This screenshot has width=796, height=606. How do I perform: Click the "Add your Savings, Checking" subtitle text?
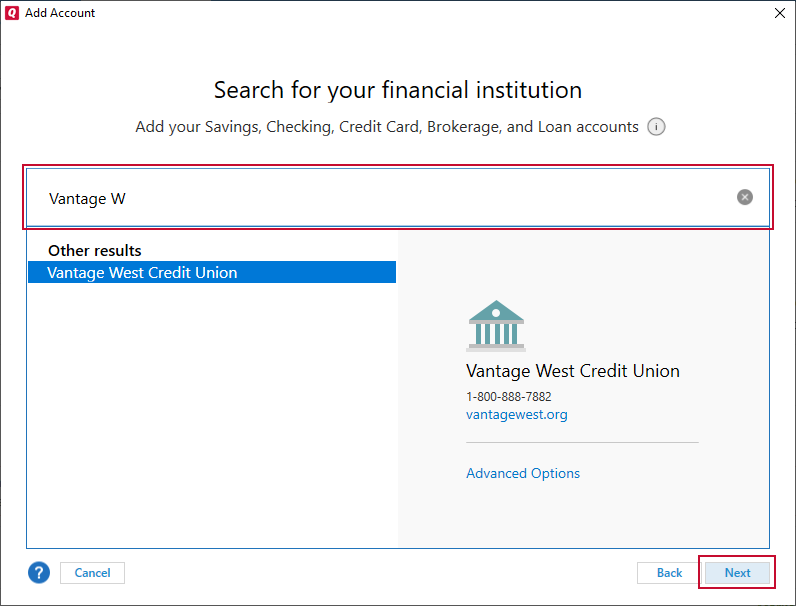tap(387, 127)
